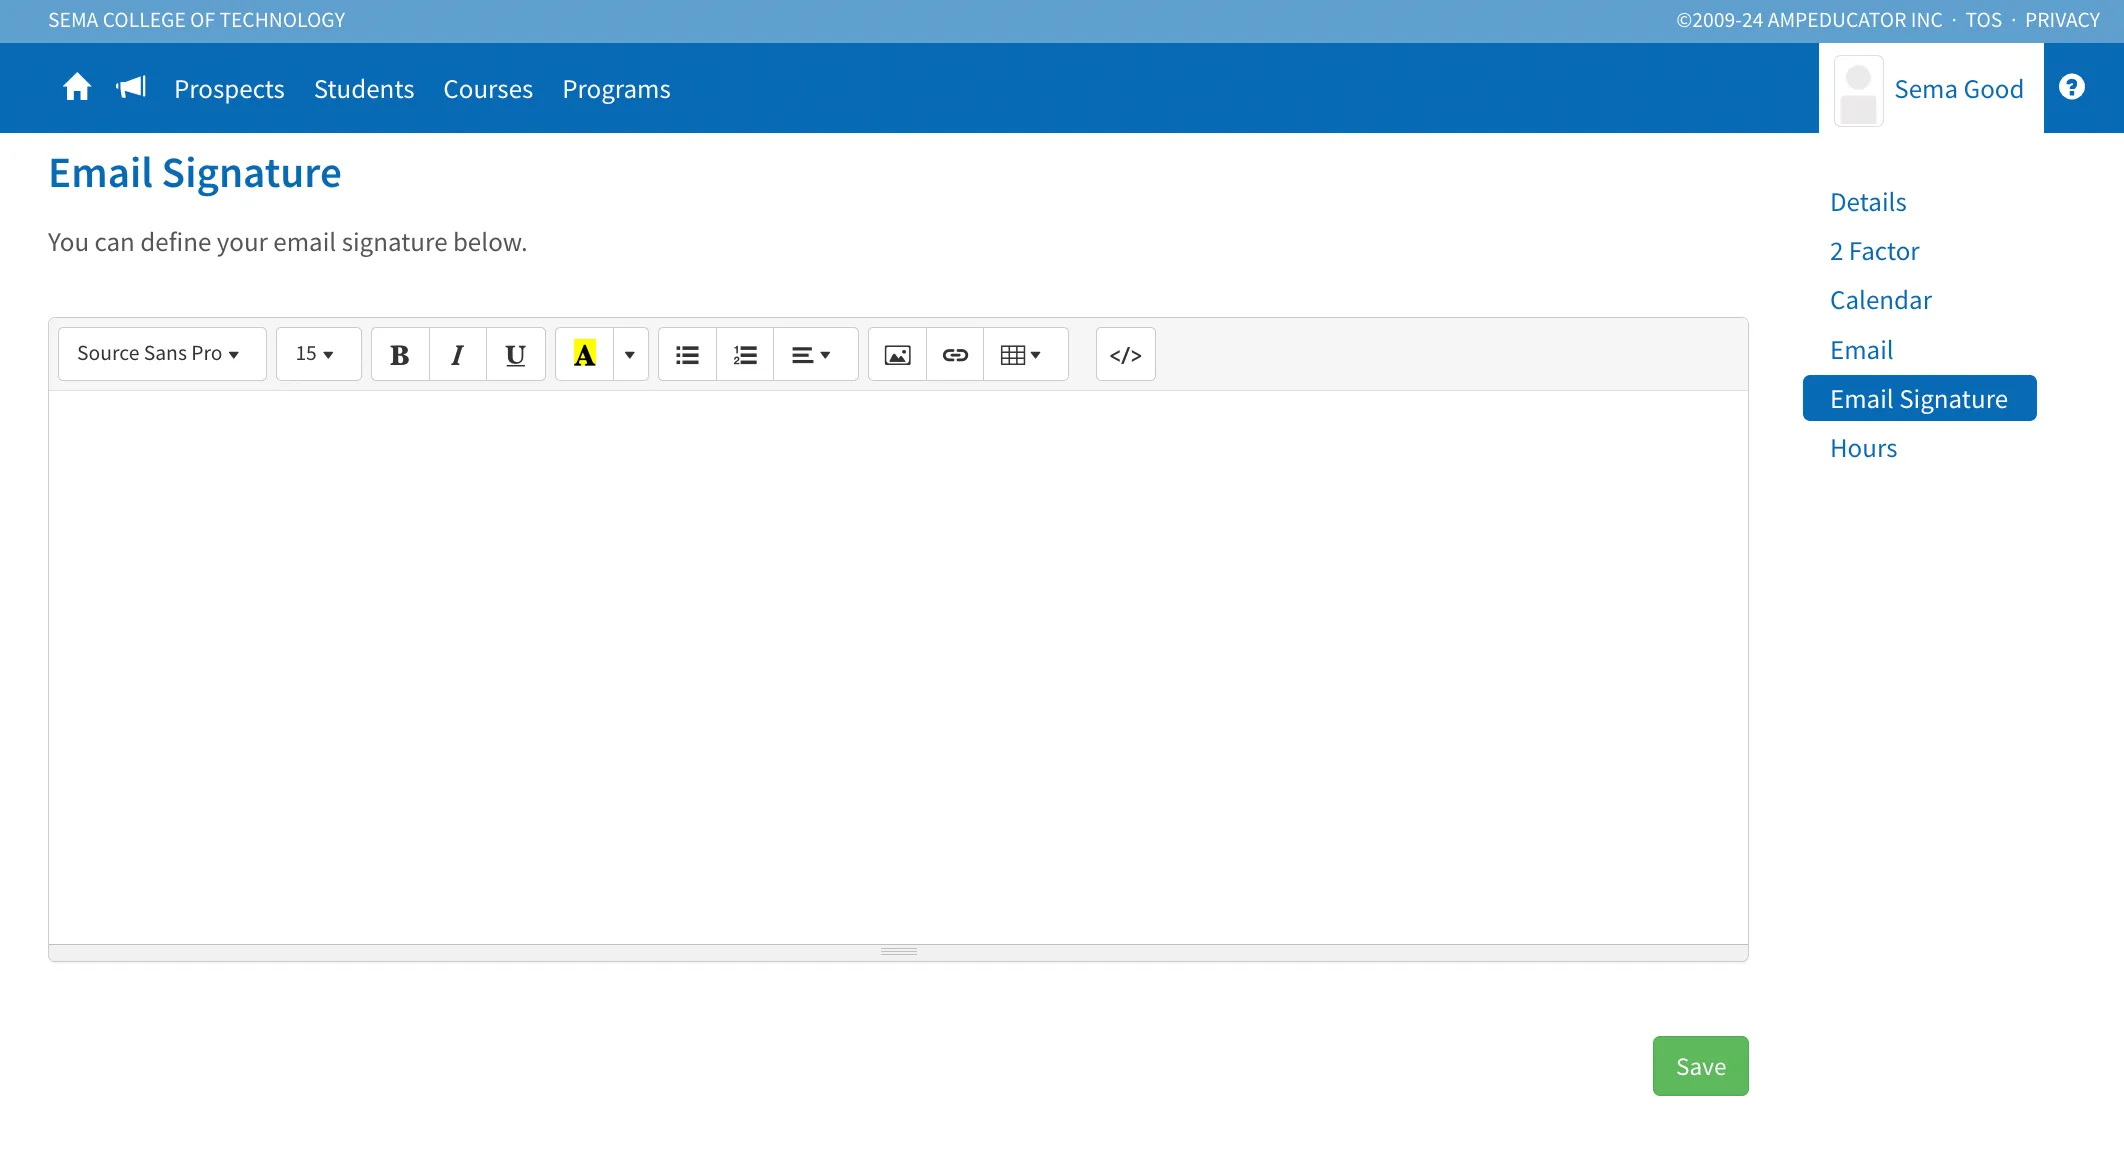Image resolution: width=2124 pixels, height=1154 pixels.
Task: Open the insert table dropdown
Action: (1025, 354)
